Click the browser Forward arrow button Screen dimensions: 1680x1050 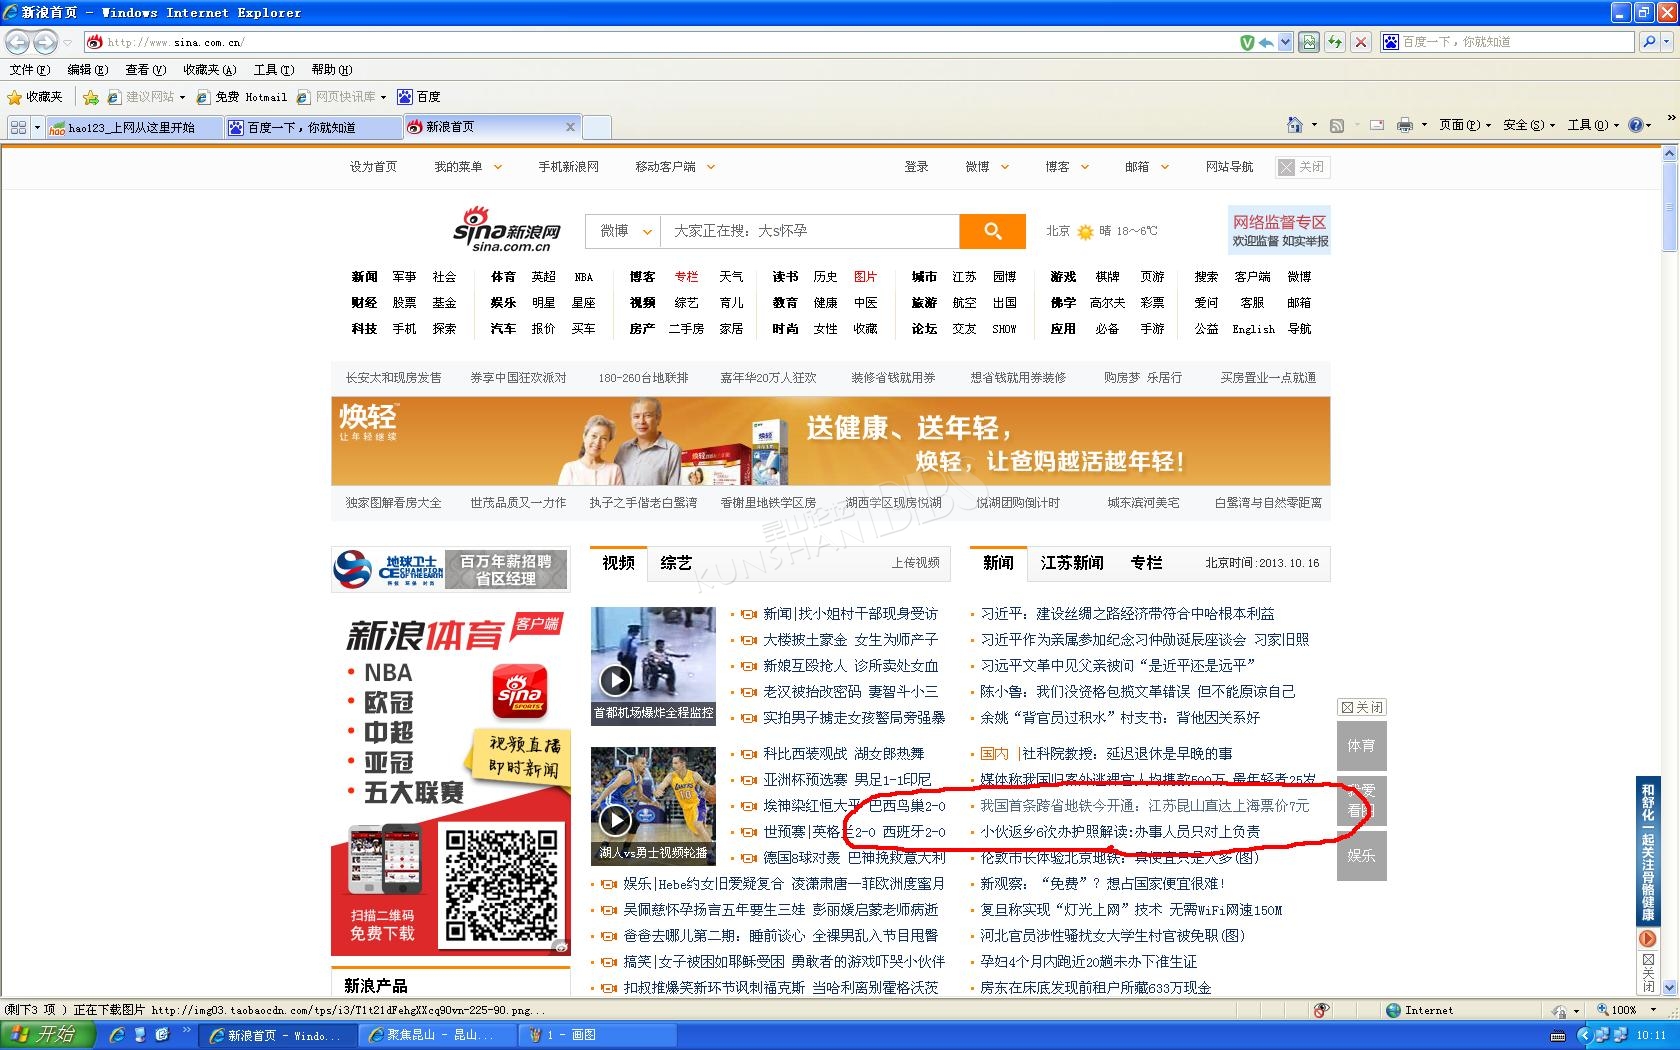coord(45,42)
